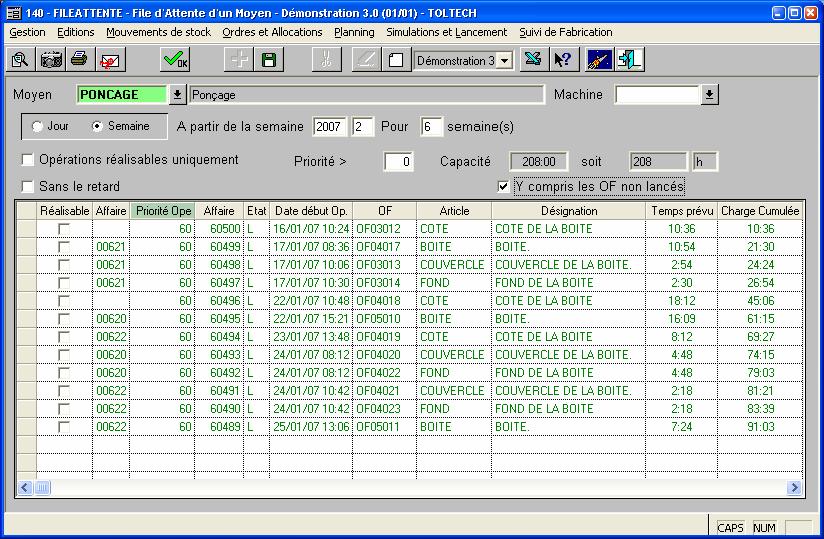This screenshot has width=824, height=539.
Task: Click the Capacité field 208:00
Action: (x=539, y=162)
